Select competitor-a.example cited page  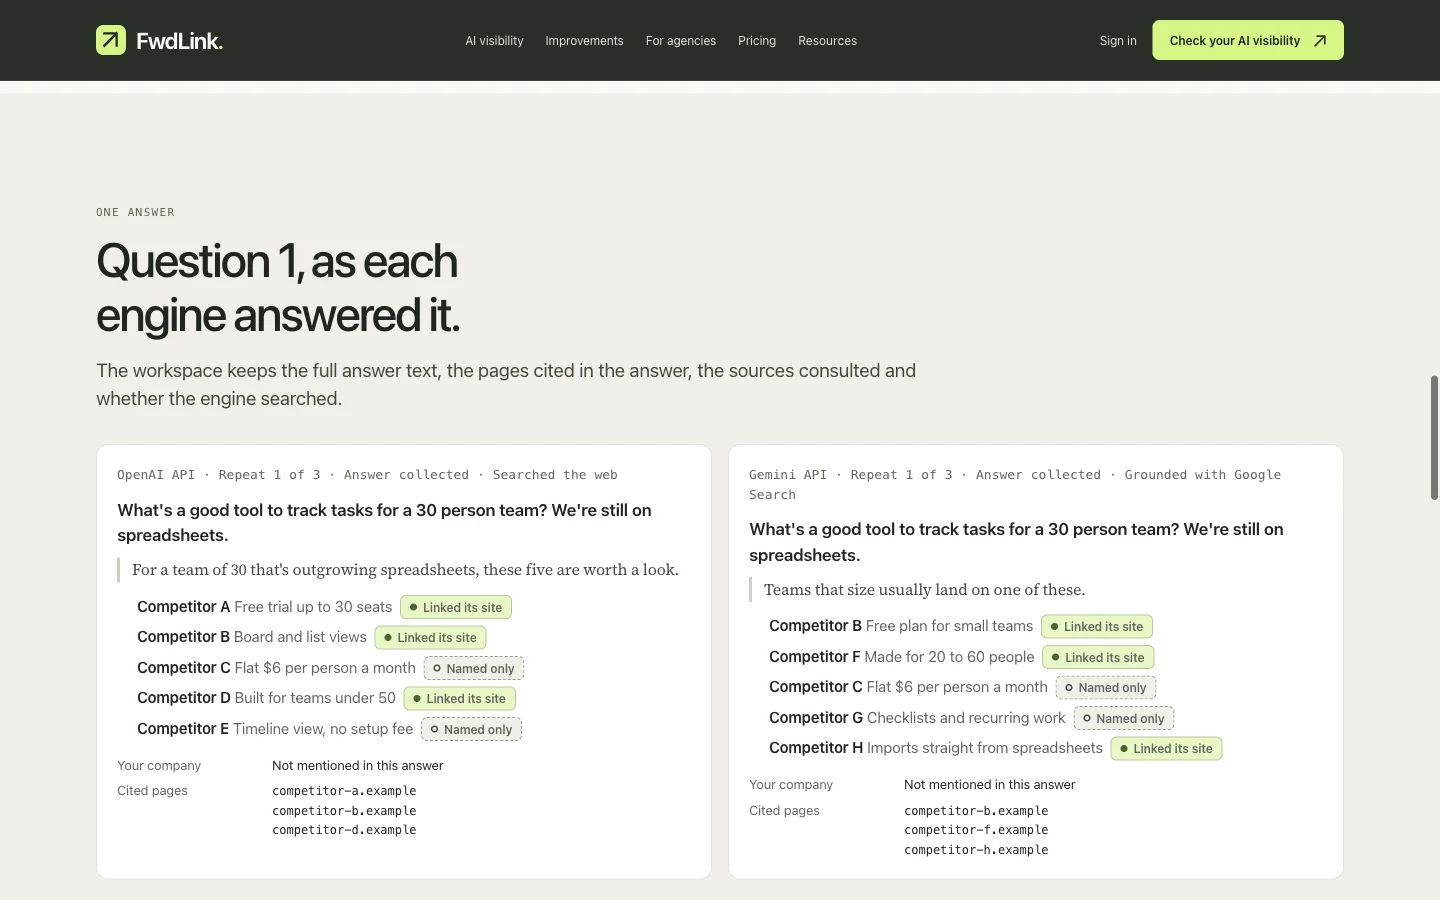point(344,791)
